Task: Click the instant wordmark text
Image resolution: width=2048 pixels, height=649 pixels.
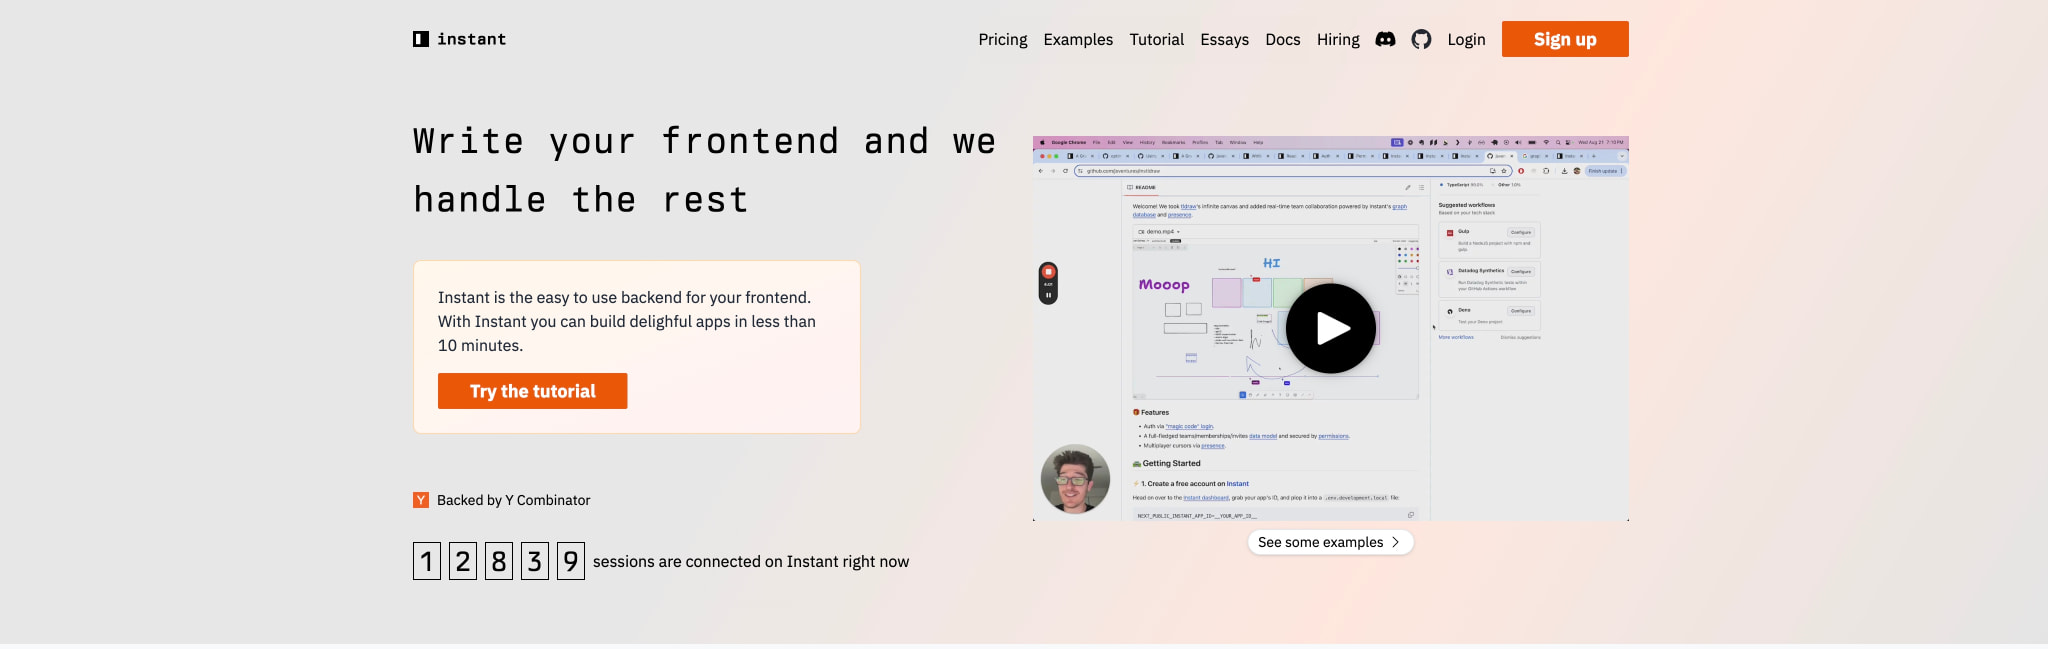Action: pyautogui.click(x=471, y=39)
